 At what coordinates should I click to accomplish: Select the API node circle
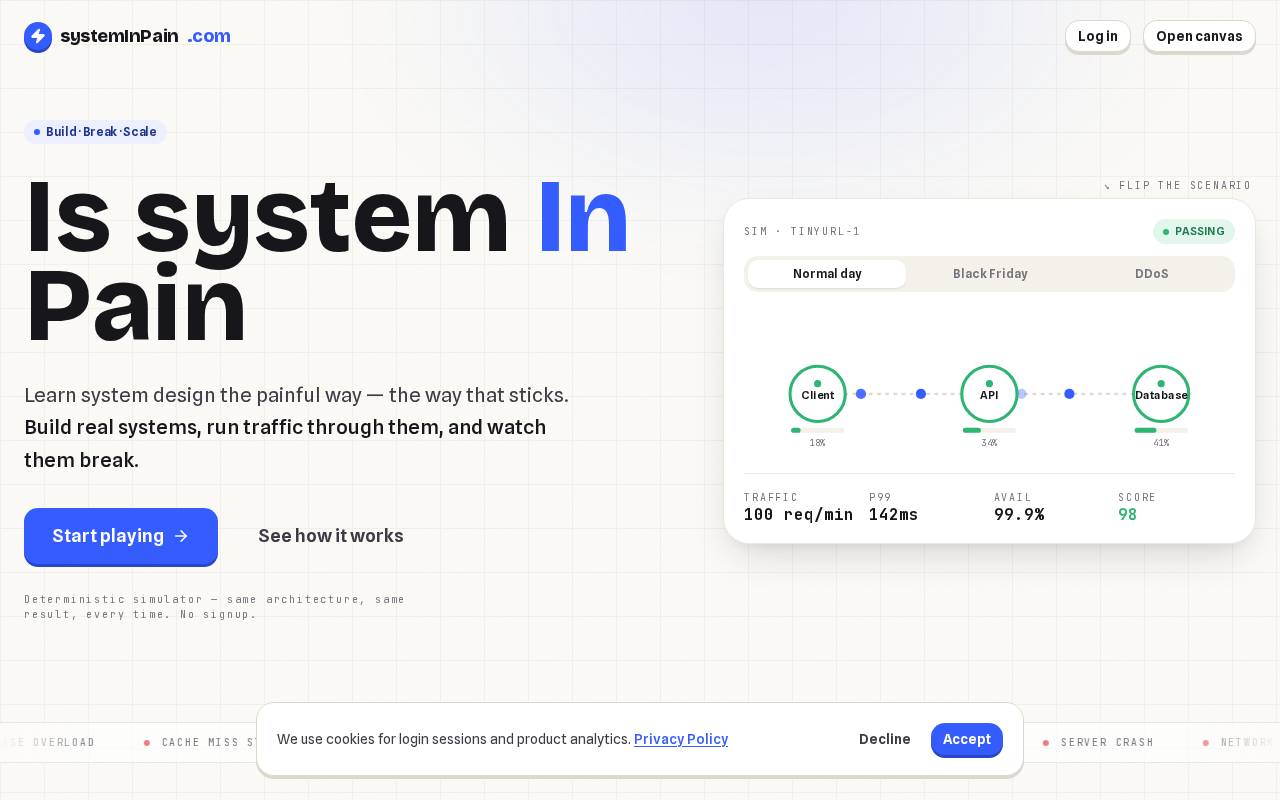(x=989, y=394)
